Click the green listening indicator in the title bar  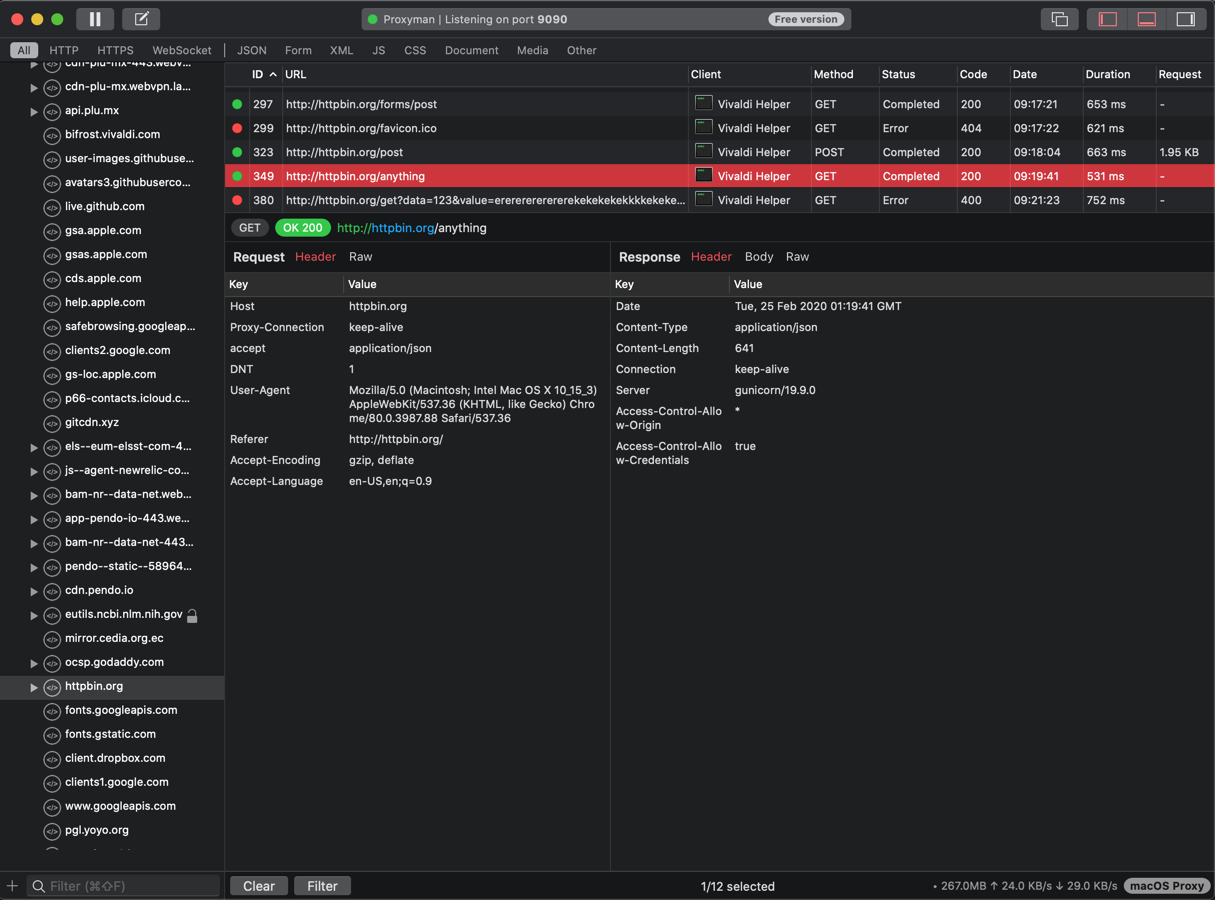tap(372, 19)
